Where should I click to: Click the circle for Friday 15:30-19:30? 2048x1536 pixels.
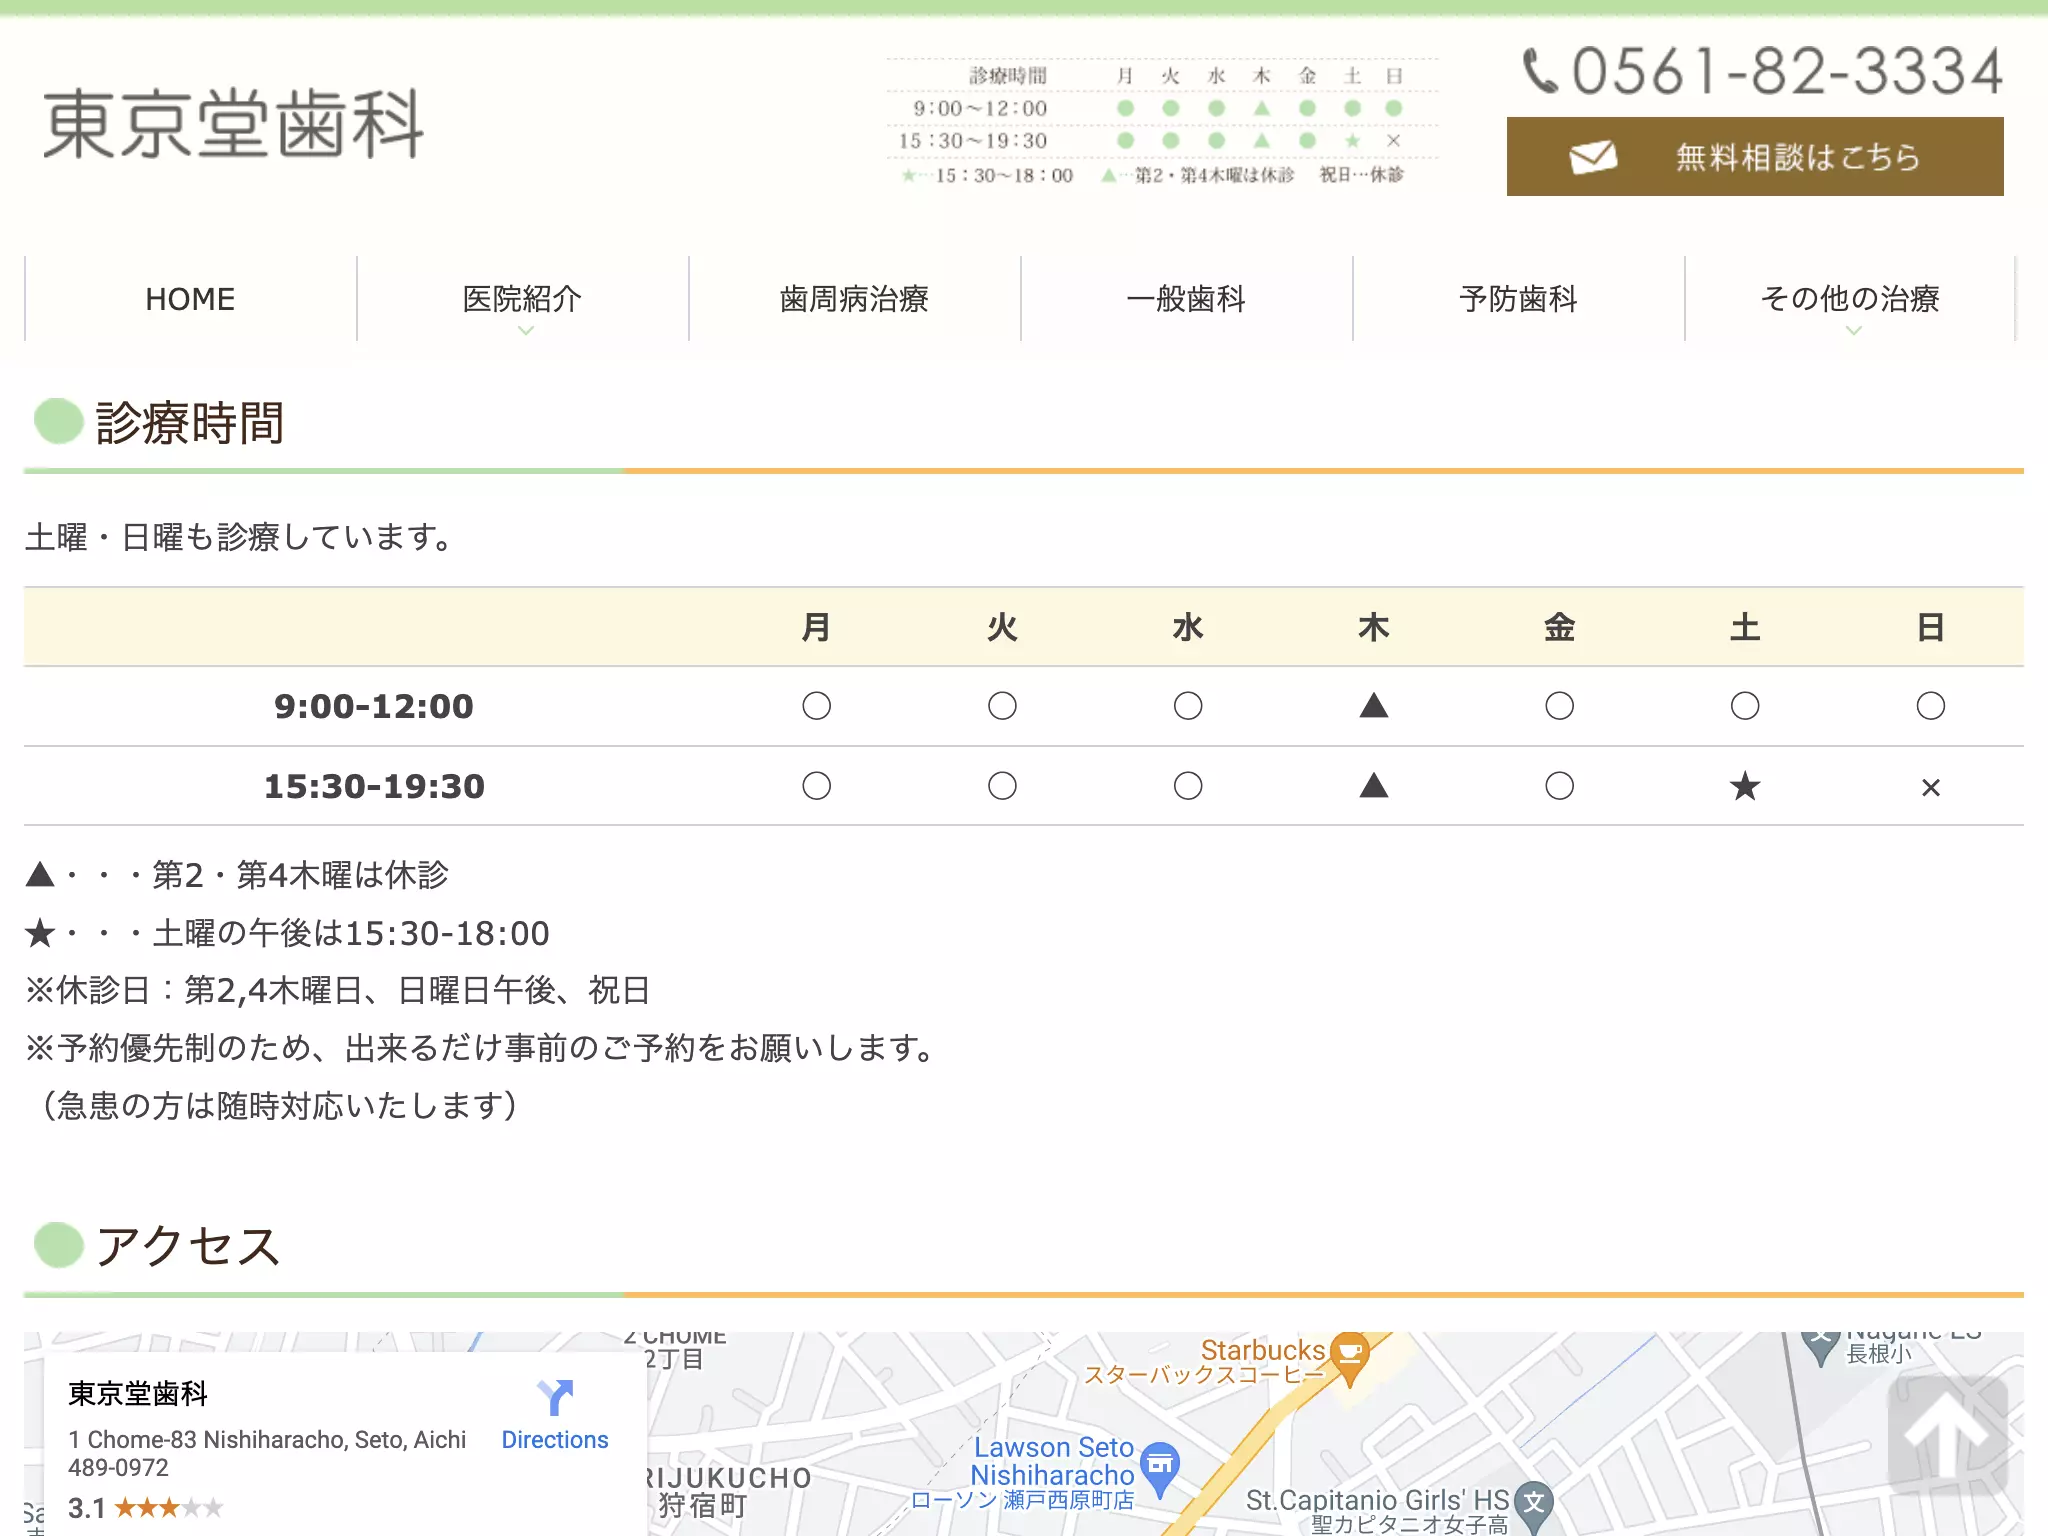(1559, 786)
